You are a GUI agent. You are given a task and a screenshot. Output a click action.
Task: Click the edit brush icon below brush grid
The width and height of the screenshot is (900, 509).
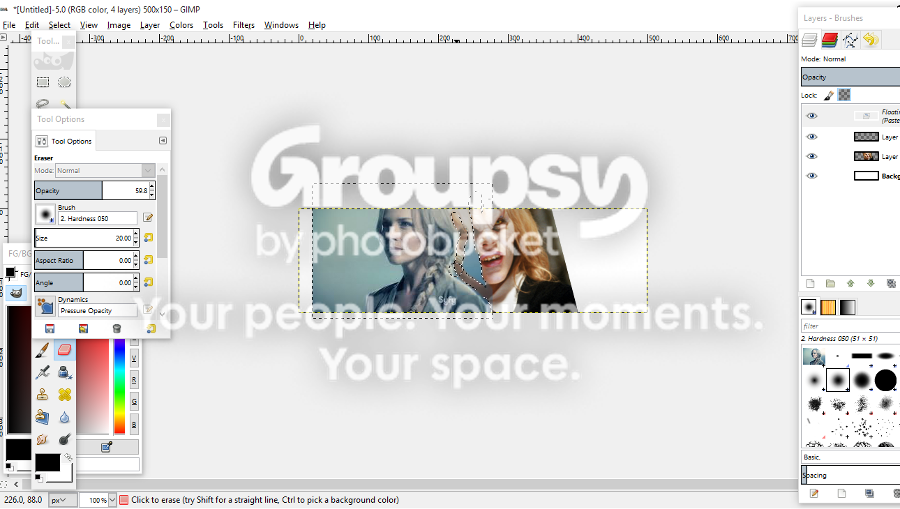tap(814, 494)
